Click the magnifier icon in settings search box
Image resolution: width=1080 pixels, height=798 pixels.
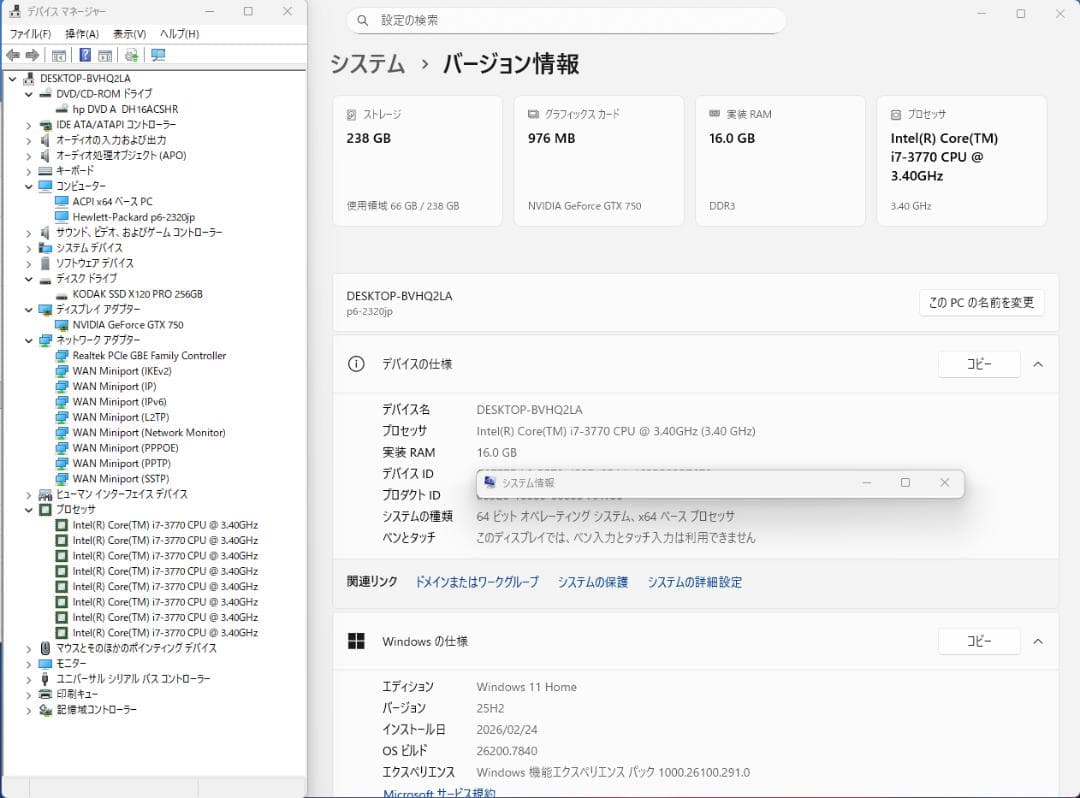click(x=362, y=21)
